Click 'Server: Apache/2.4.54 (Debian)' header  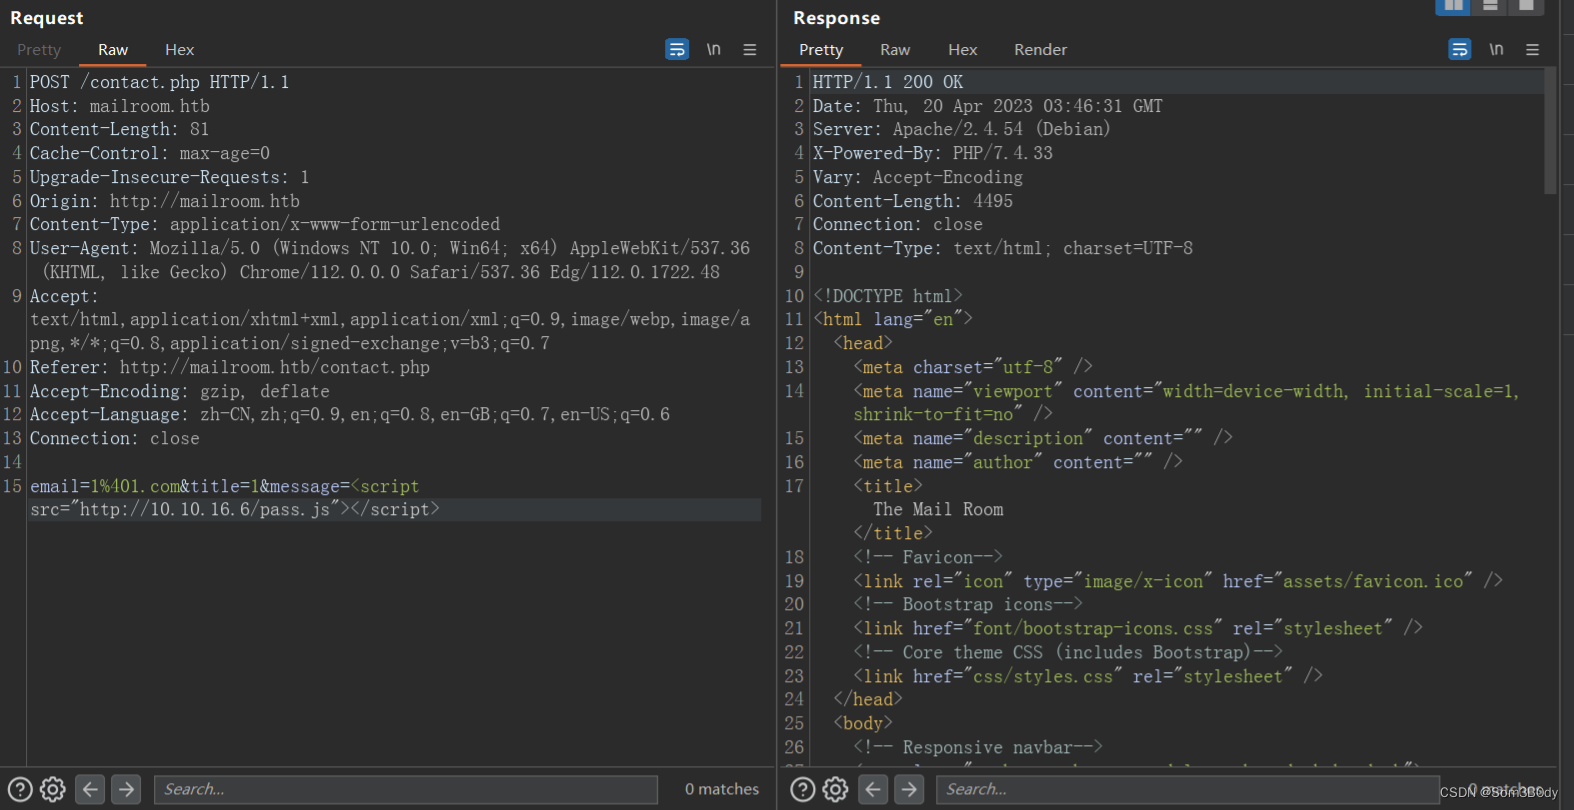[x=962, y=129]
